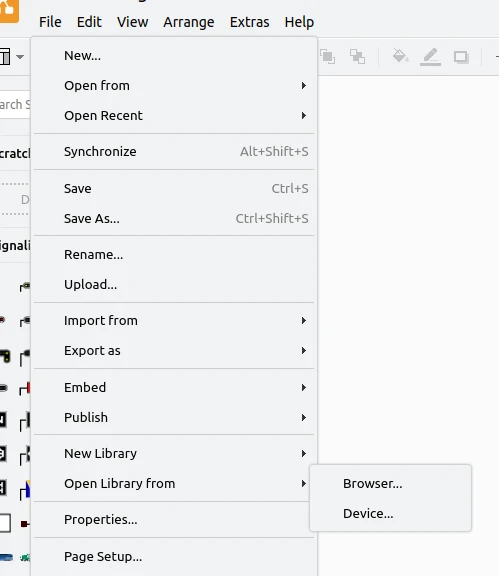Screen dimensions: 499x576
Task: Click the To Front toolbar icon
Action: coord(327,57)
